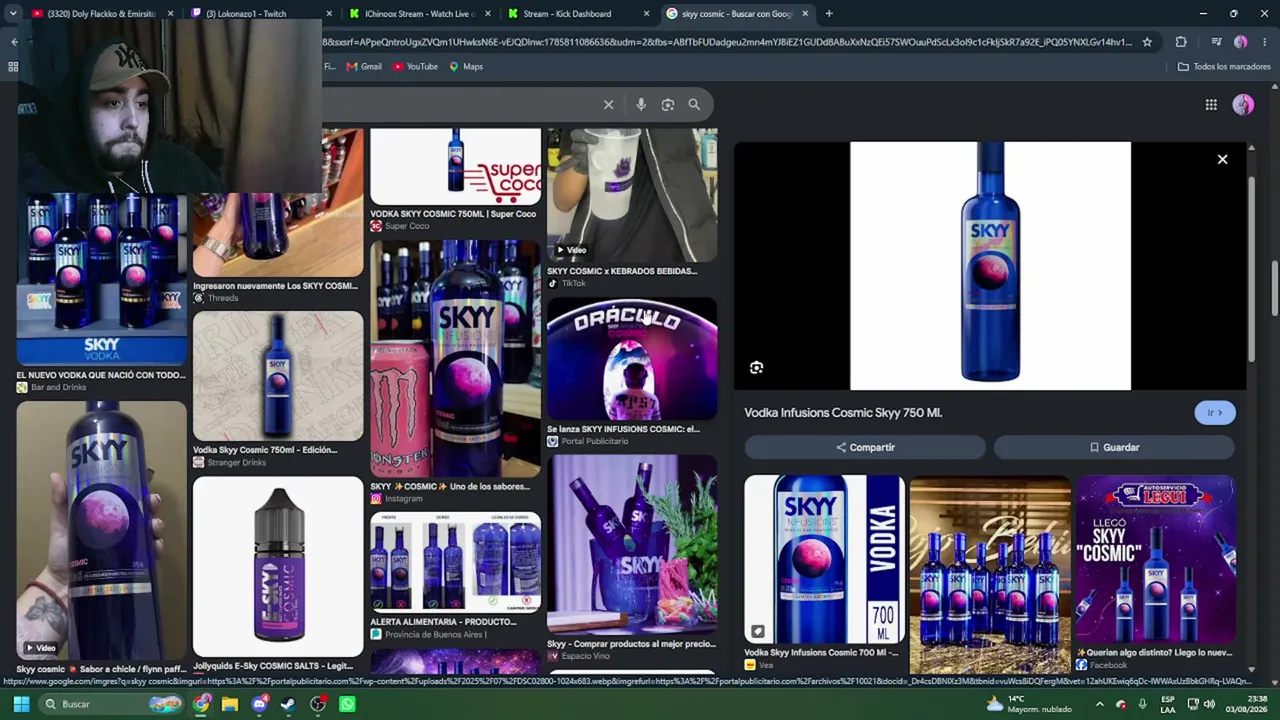Viewport: 1280px width, 720px height.
Task: Click the Compartir share button
Action: 865,447
